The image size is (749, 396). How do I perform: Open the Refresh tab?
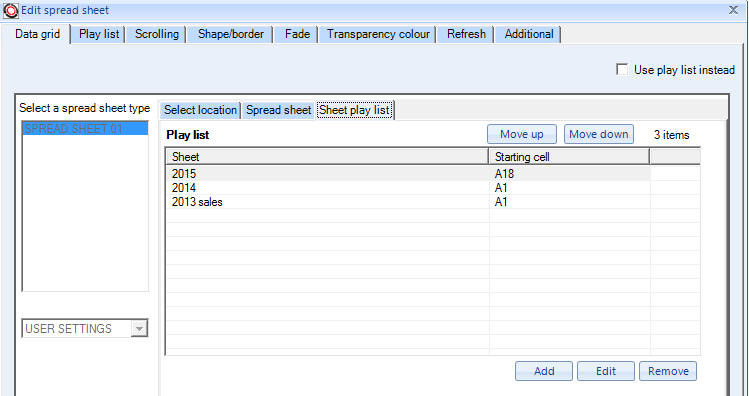point(466,34)
